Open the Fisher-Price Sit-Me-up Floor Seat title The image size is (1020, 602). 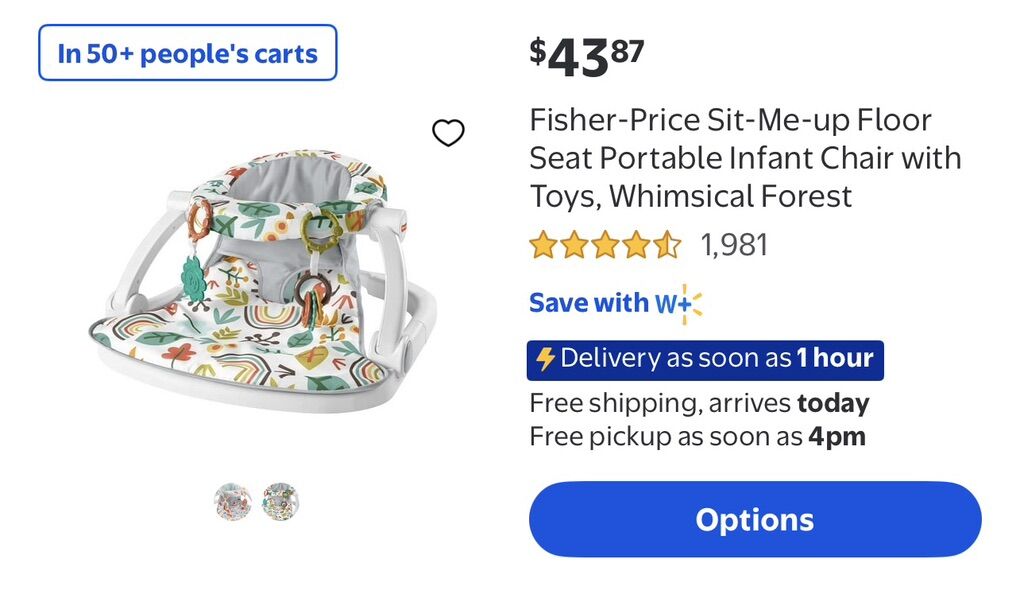point(745,158)
